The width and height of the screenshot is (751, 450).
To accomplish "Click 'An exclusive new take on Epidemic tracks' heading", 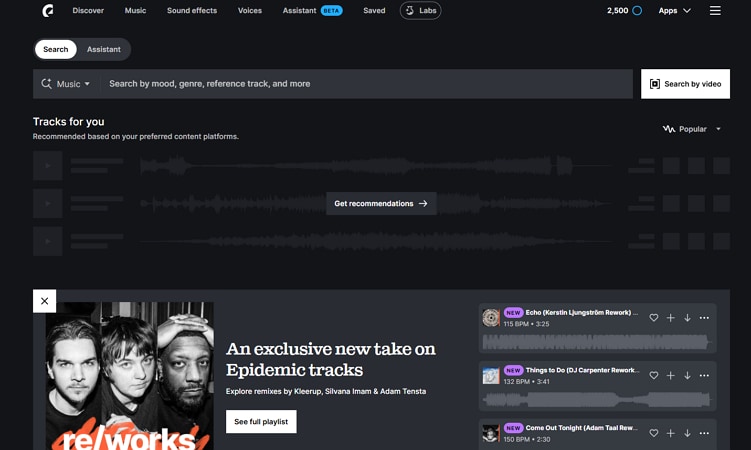I will click(x=331, y=359).
